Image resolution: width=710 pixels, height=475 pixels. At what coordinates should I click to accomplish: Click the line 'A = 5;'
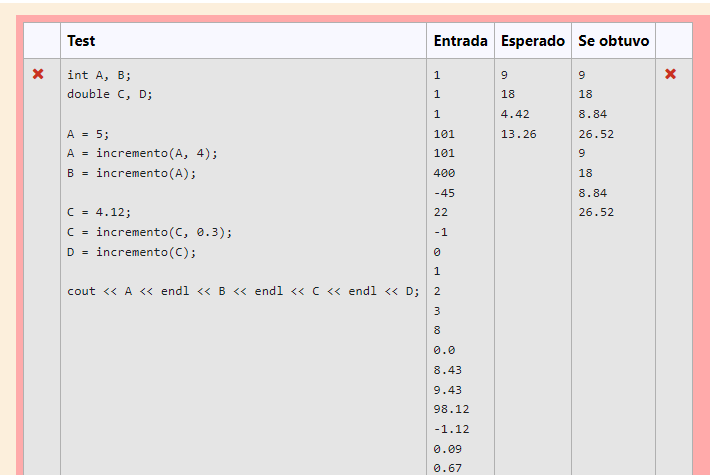(x=88, y=134)
